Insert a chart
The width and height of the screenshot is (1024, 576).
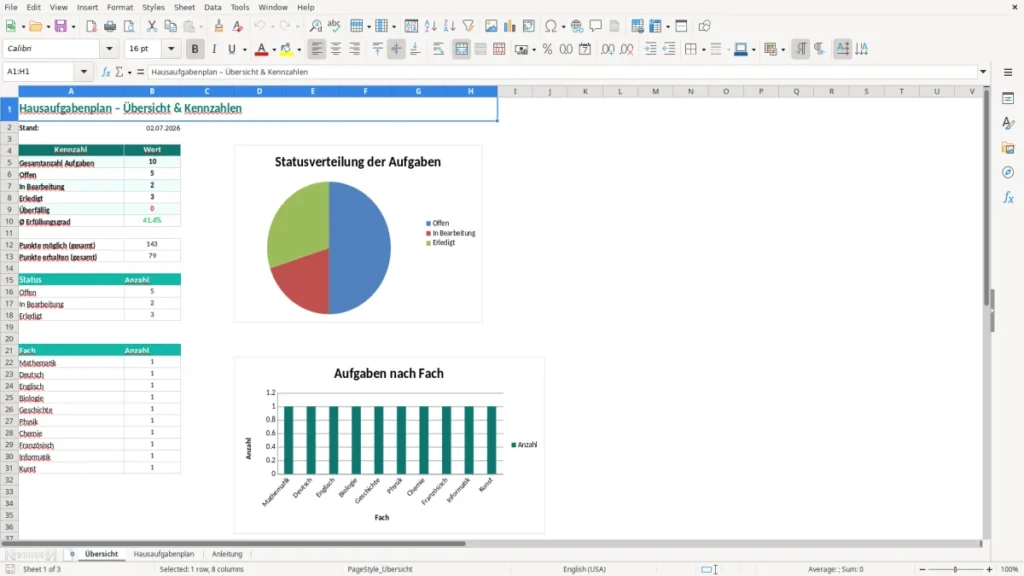(510, 26)
